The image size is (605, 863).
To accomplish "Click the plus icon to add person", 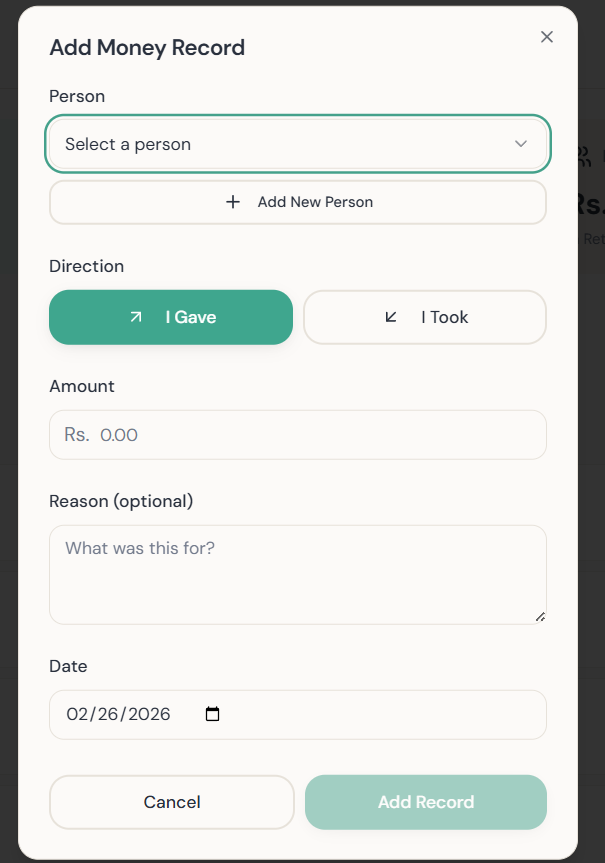I will pyautogui.click(x=233, y=201).
